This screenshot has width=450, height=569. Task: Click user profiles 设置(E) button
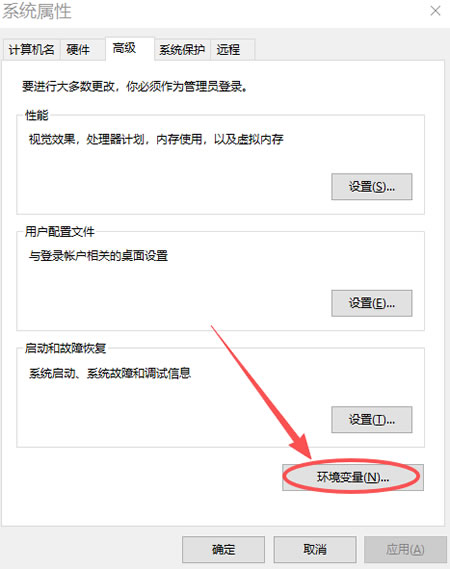point(372,303)
